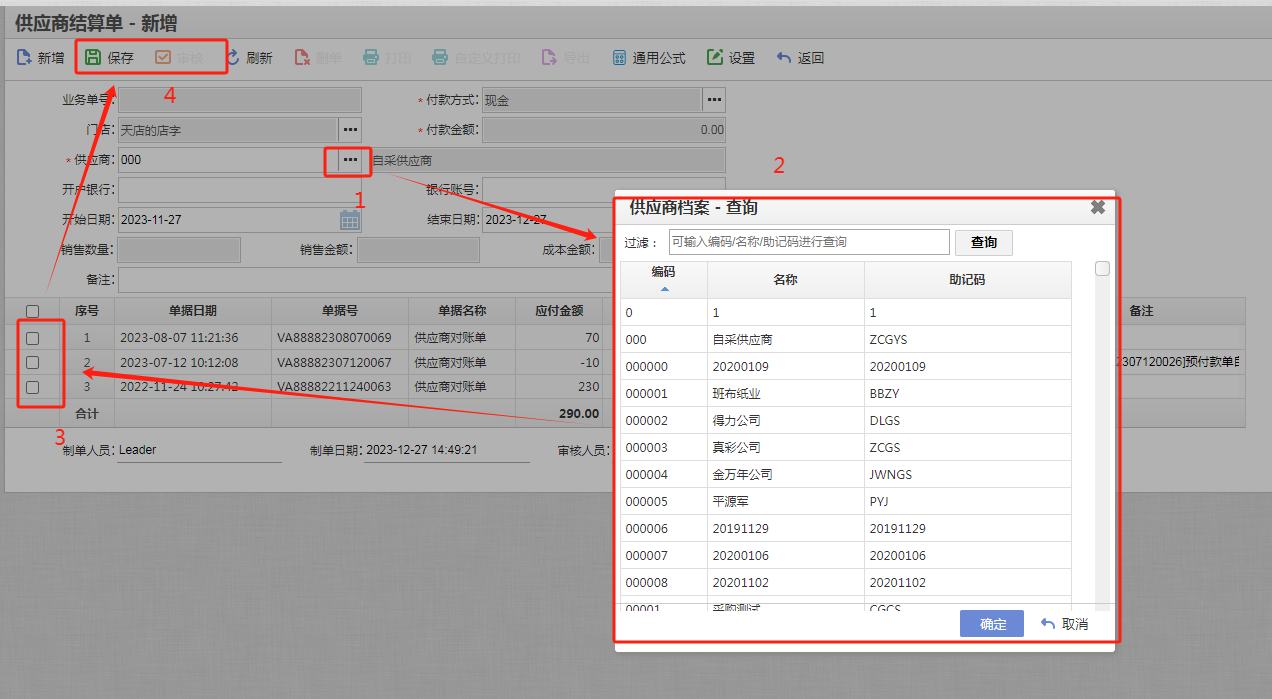The image size is (1272, 699).
Task: Click the 返回 back arrow
Action: [x=784, y=58]
